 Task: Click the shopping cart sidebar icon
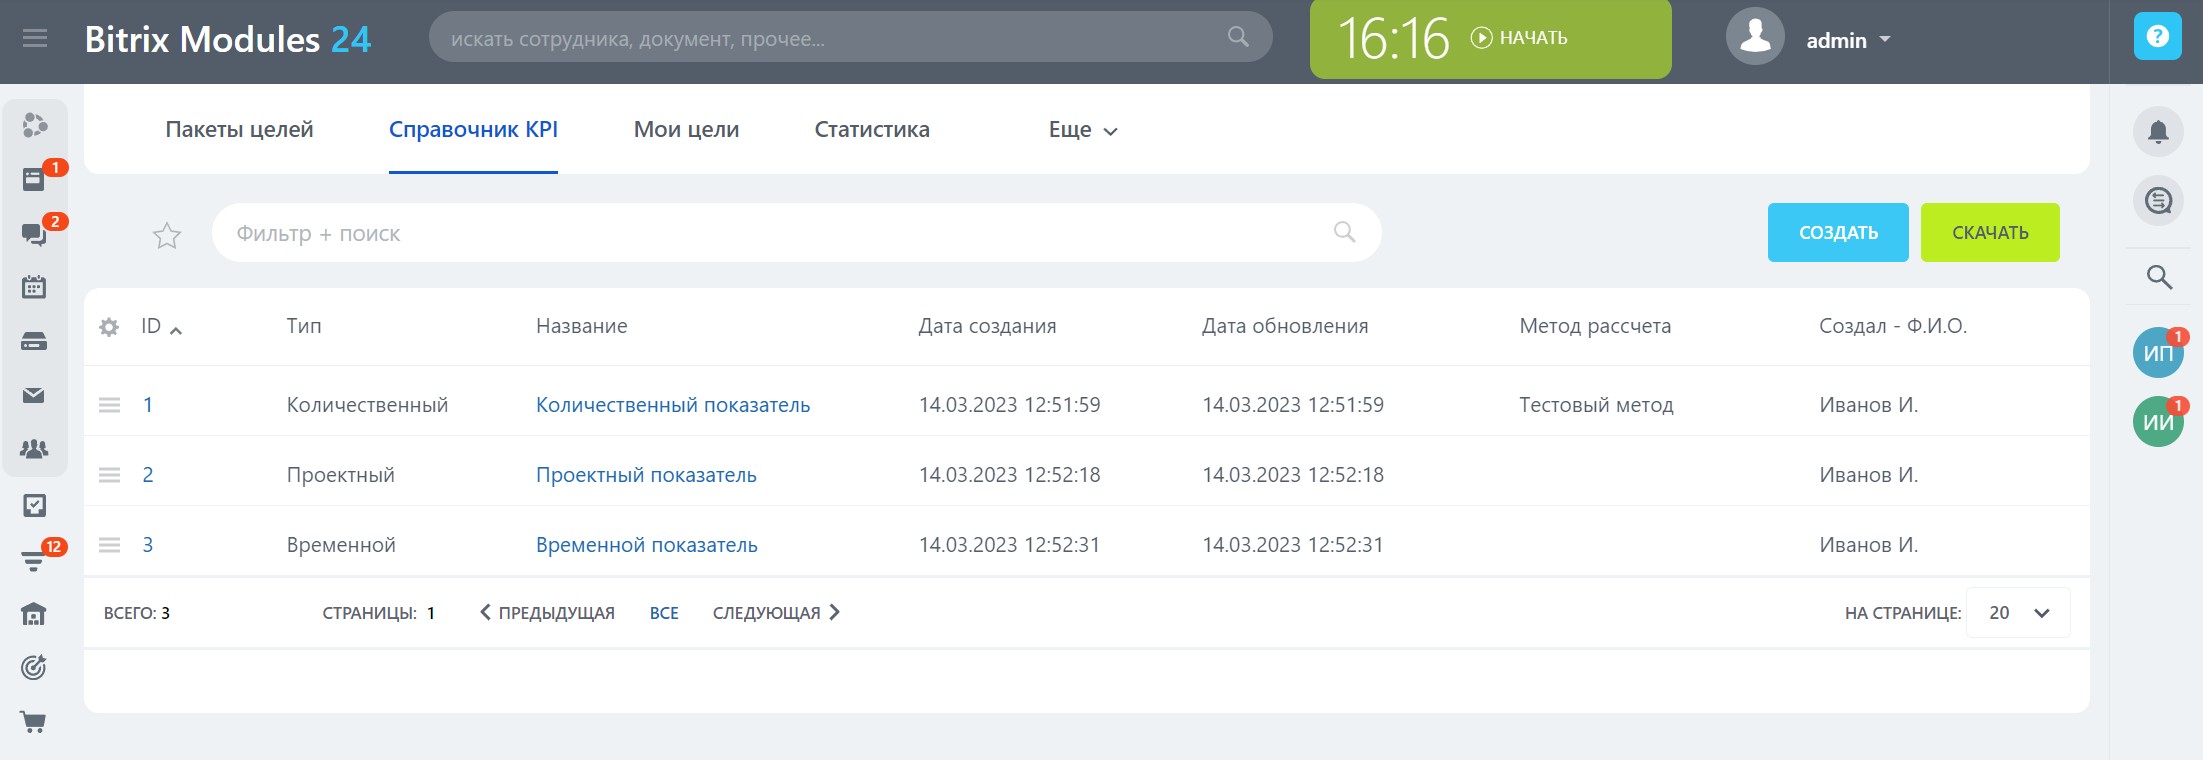click(x=34, y=722)
